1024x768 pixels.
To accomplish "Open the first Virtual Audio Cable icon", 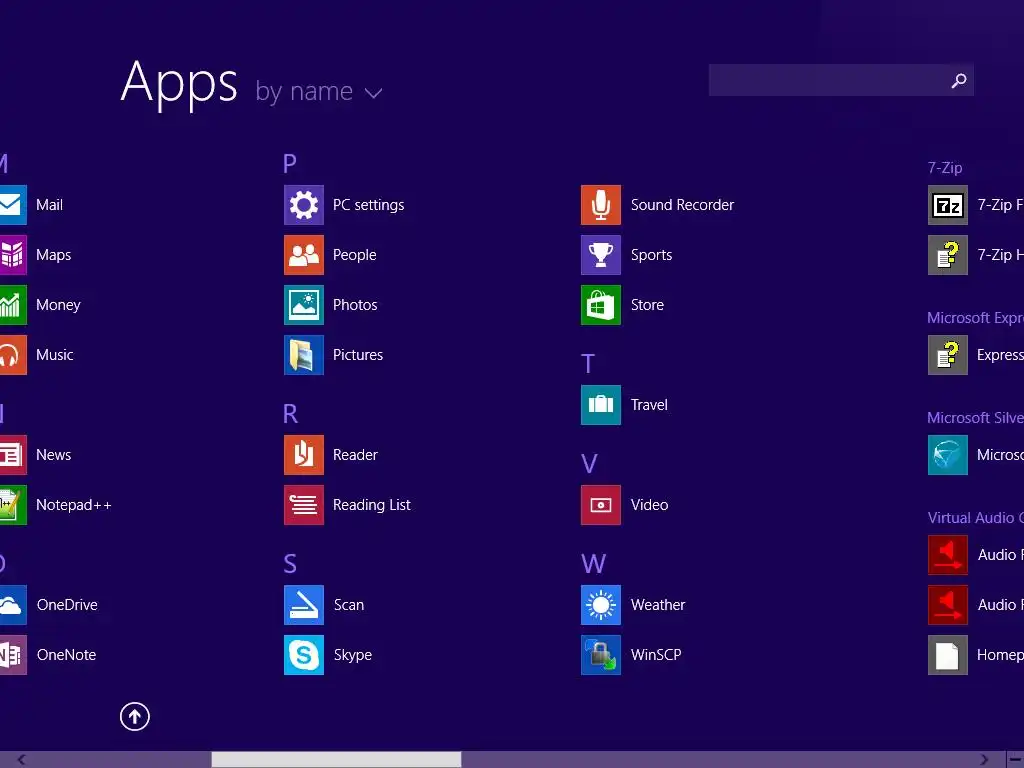I will click(x=948, y=554).
